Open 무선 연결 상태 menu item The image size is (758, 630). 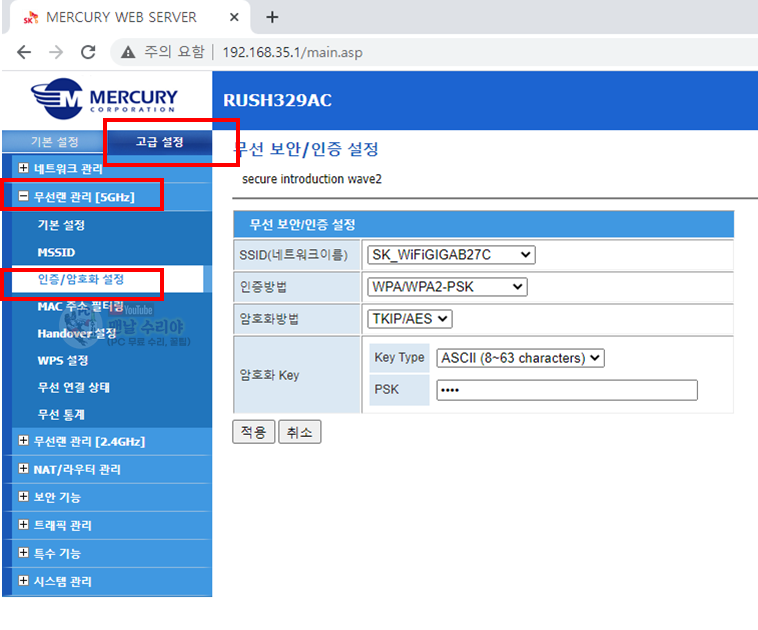click(73, 388)
